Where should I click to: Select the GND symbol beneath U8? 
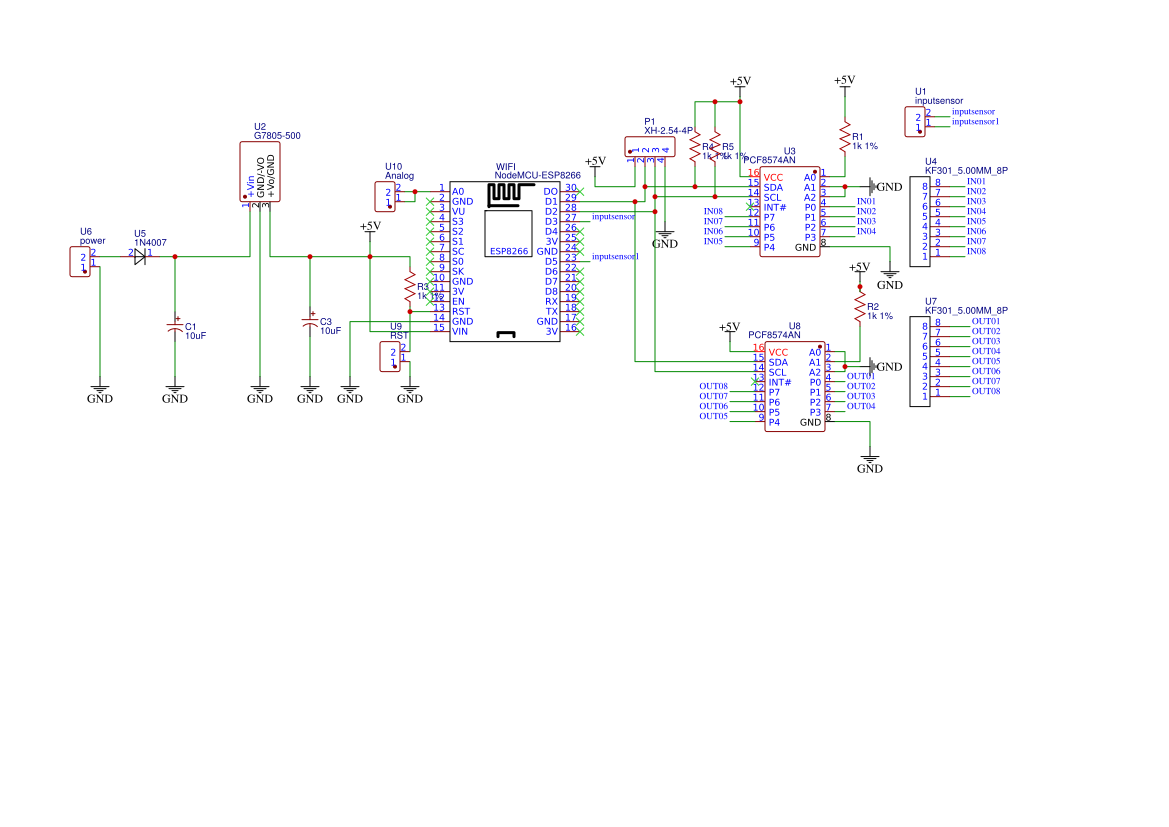click(x=870, y=460)
